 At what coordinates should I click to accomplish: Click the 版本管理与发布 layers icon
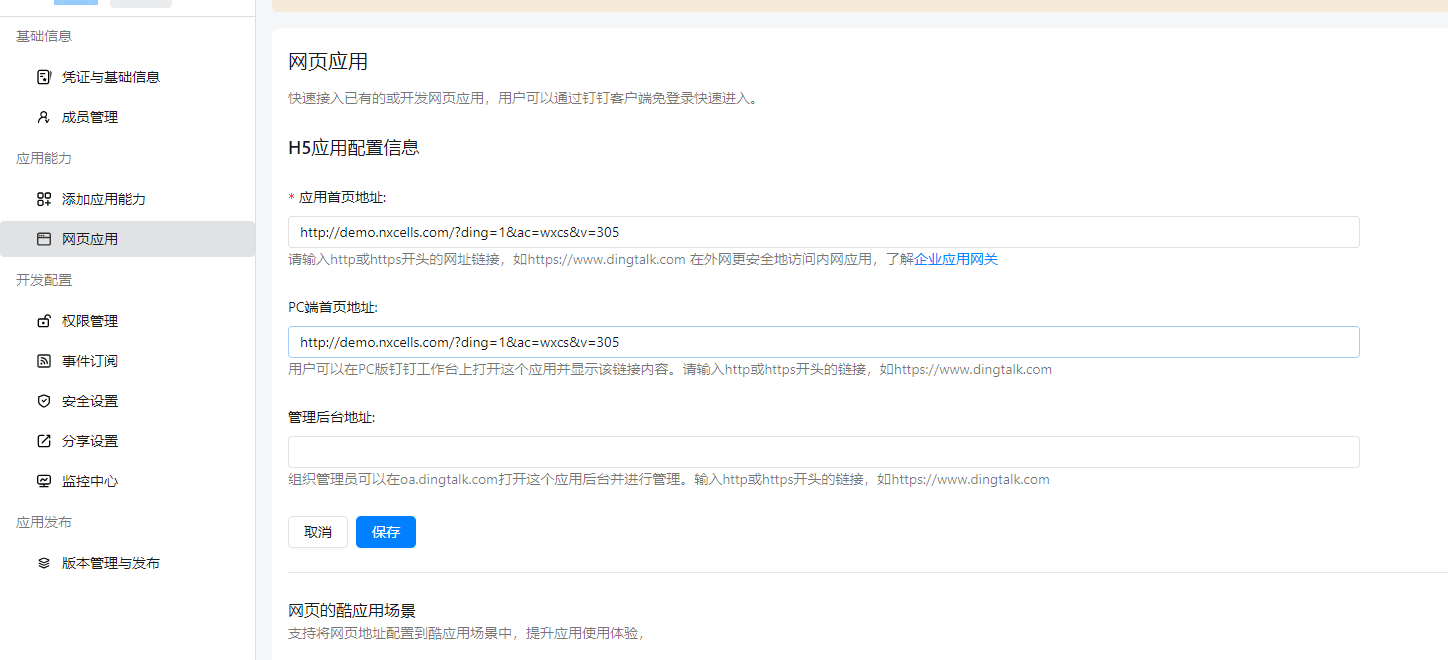pos(43,563)
